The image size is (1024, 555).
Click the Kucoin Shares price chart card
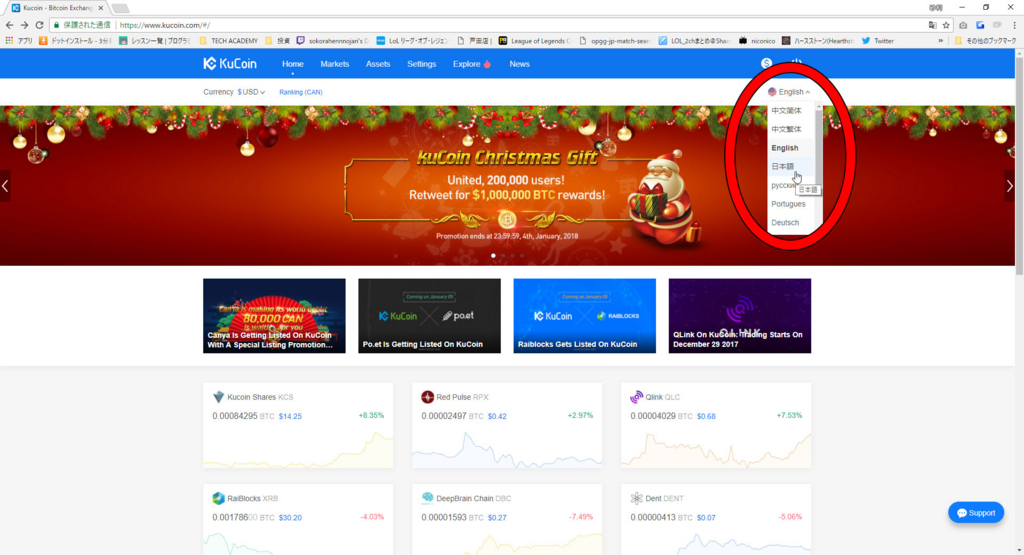(298, 426)
